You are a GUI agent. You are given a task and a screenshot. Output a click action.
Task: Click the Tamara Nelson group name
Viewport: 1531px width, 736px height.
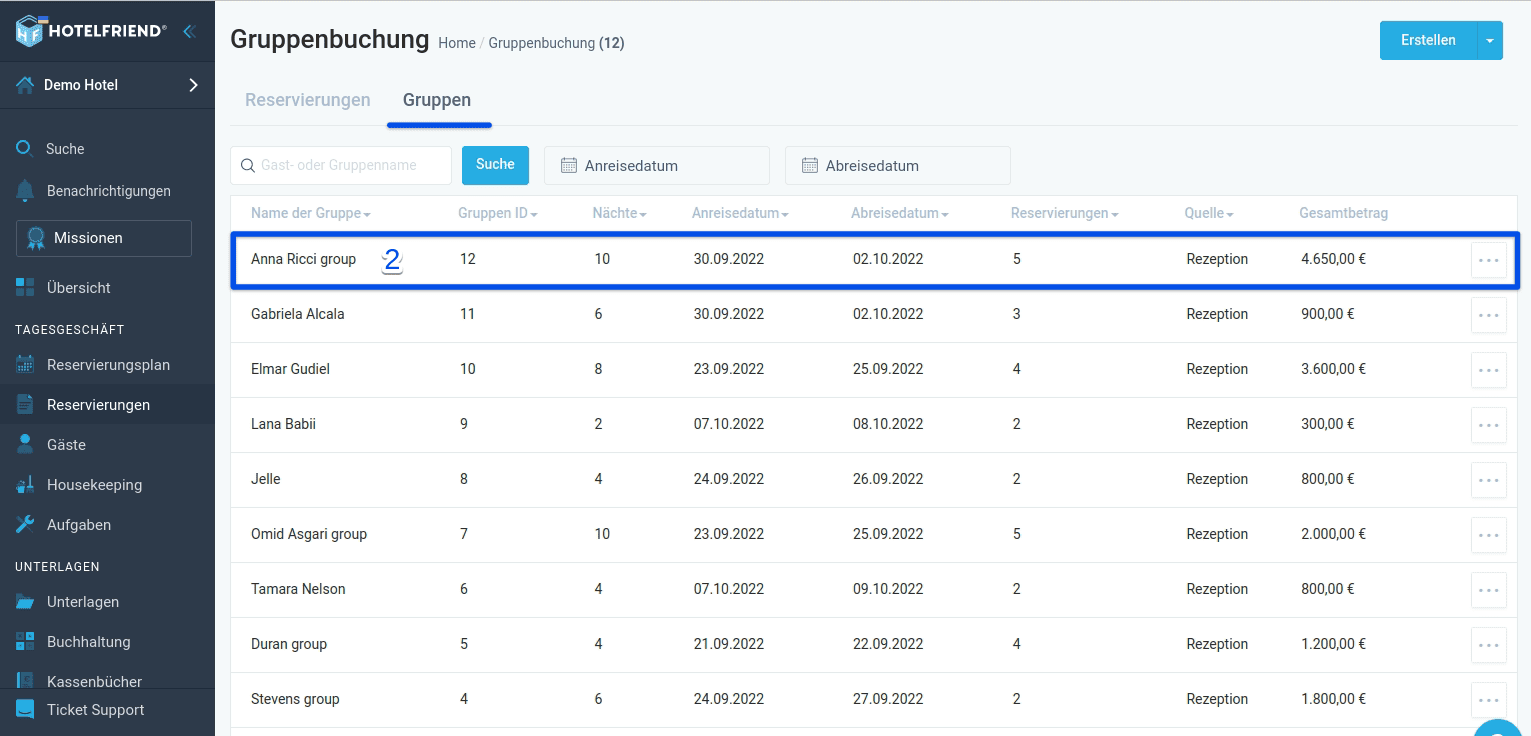pyautogui.click(x=298, y=589)
